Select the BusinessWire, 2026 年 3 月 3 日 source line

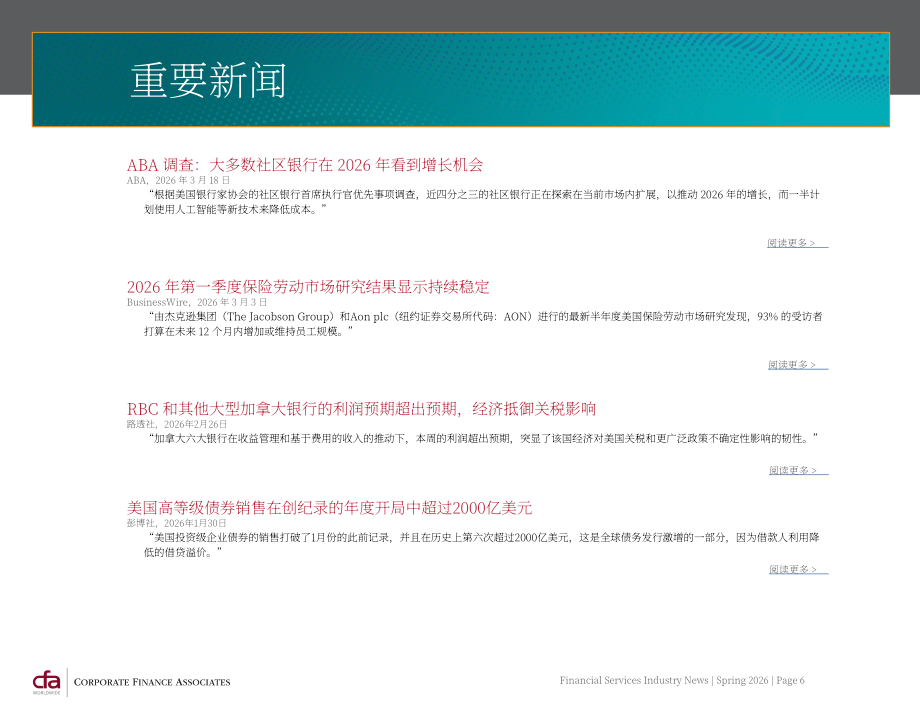coord(197,303)
